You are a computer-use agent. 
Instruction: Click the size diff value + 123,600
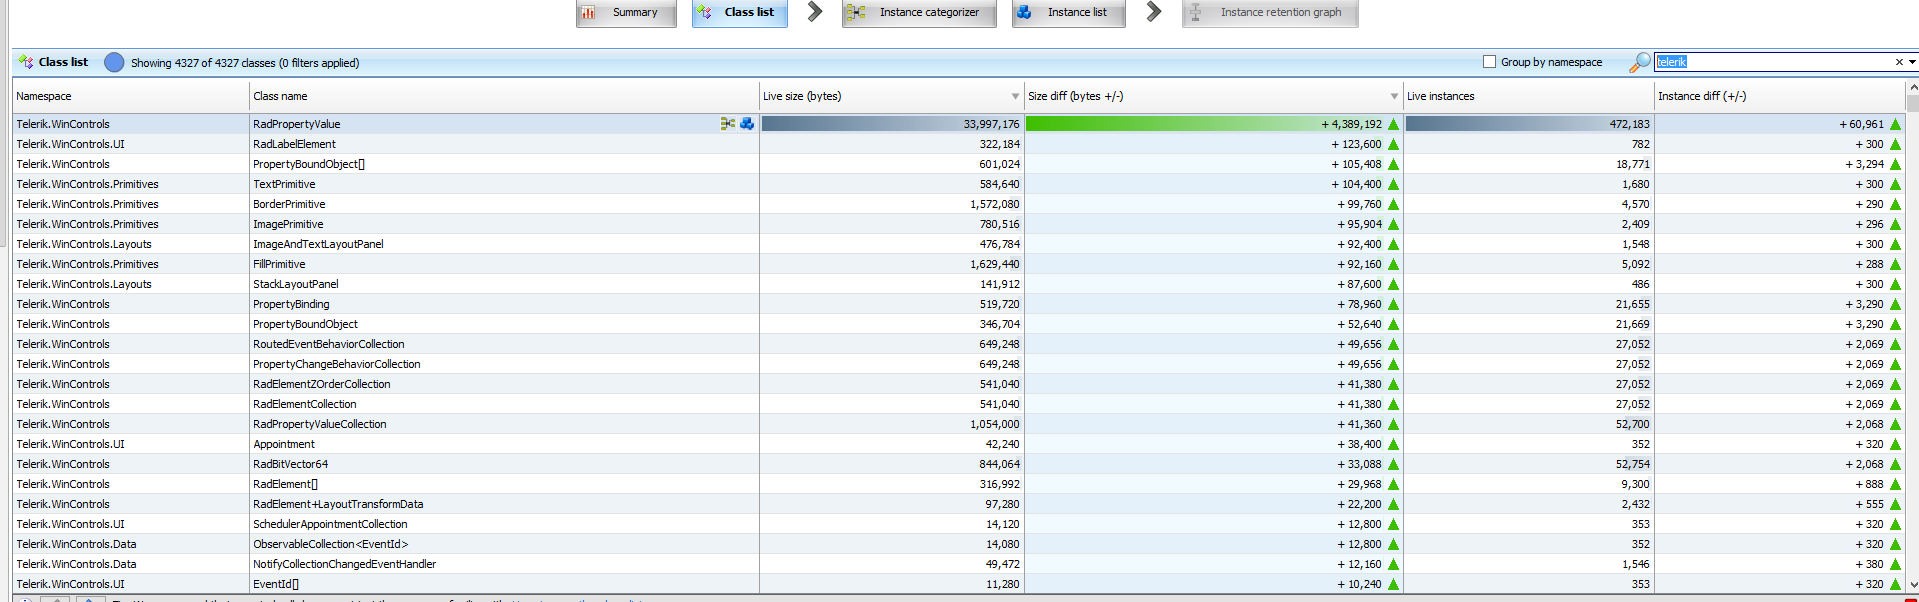pyautogui.click(x=1356, y=144)
